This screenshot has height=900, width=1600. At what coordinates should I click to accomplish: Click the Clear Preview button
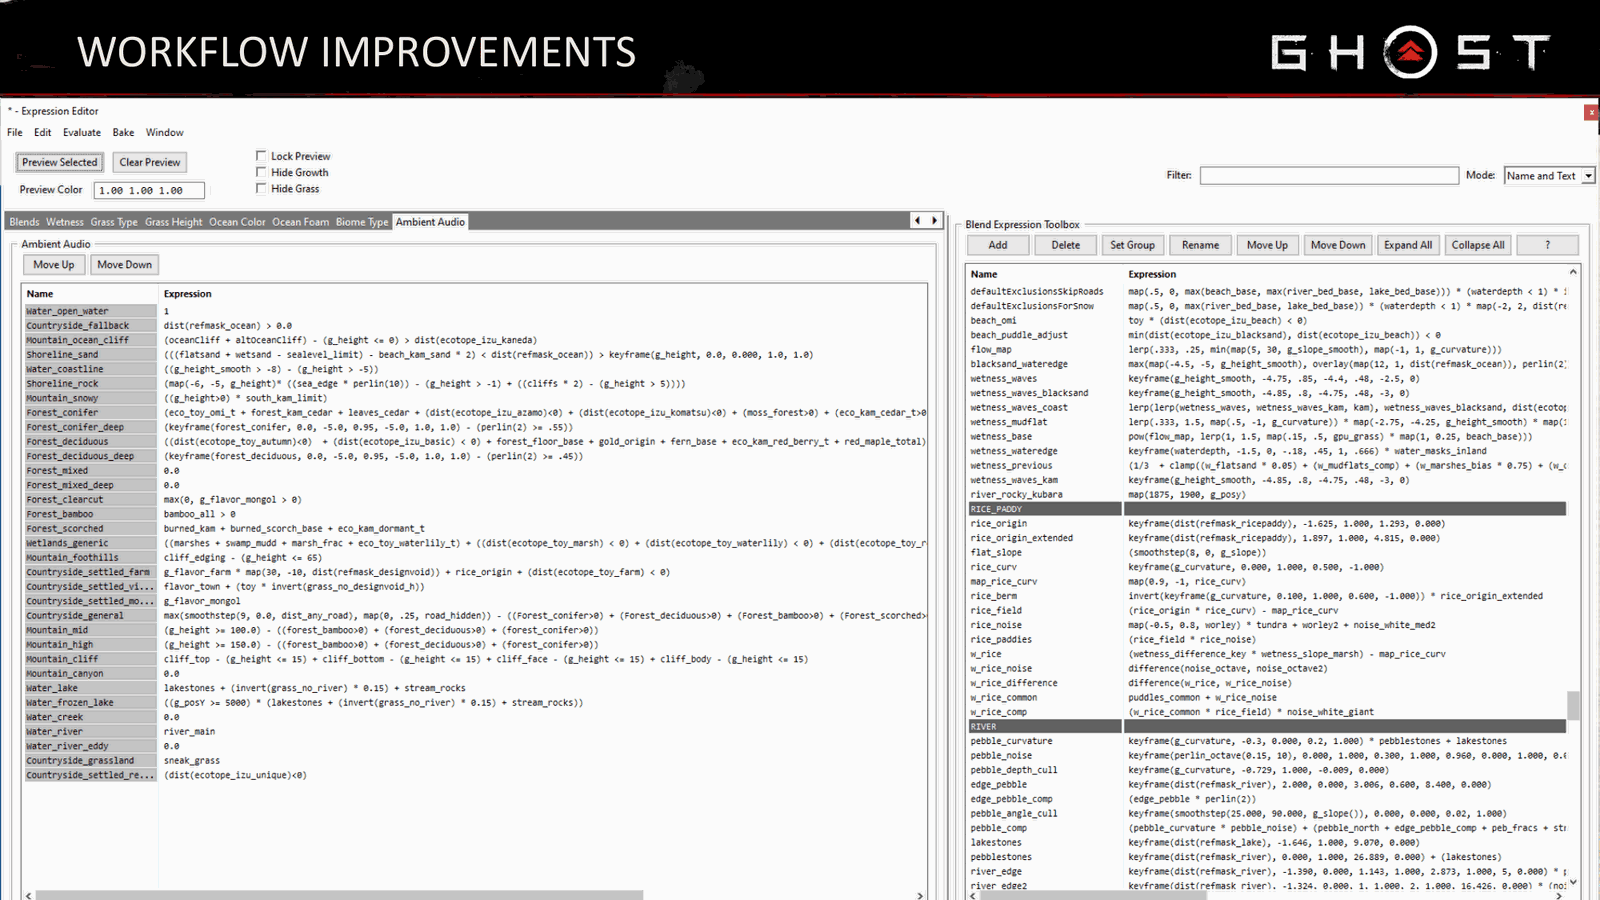click(x=150, y=162)
